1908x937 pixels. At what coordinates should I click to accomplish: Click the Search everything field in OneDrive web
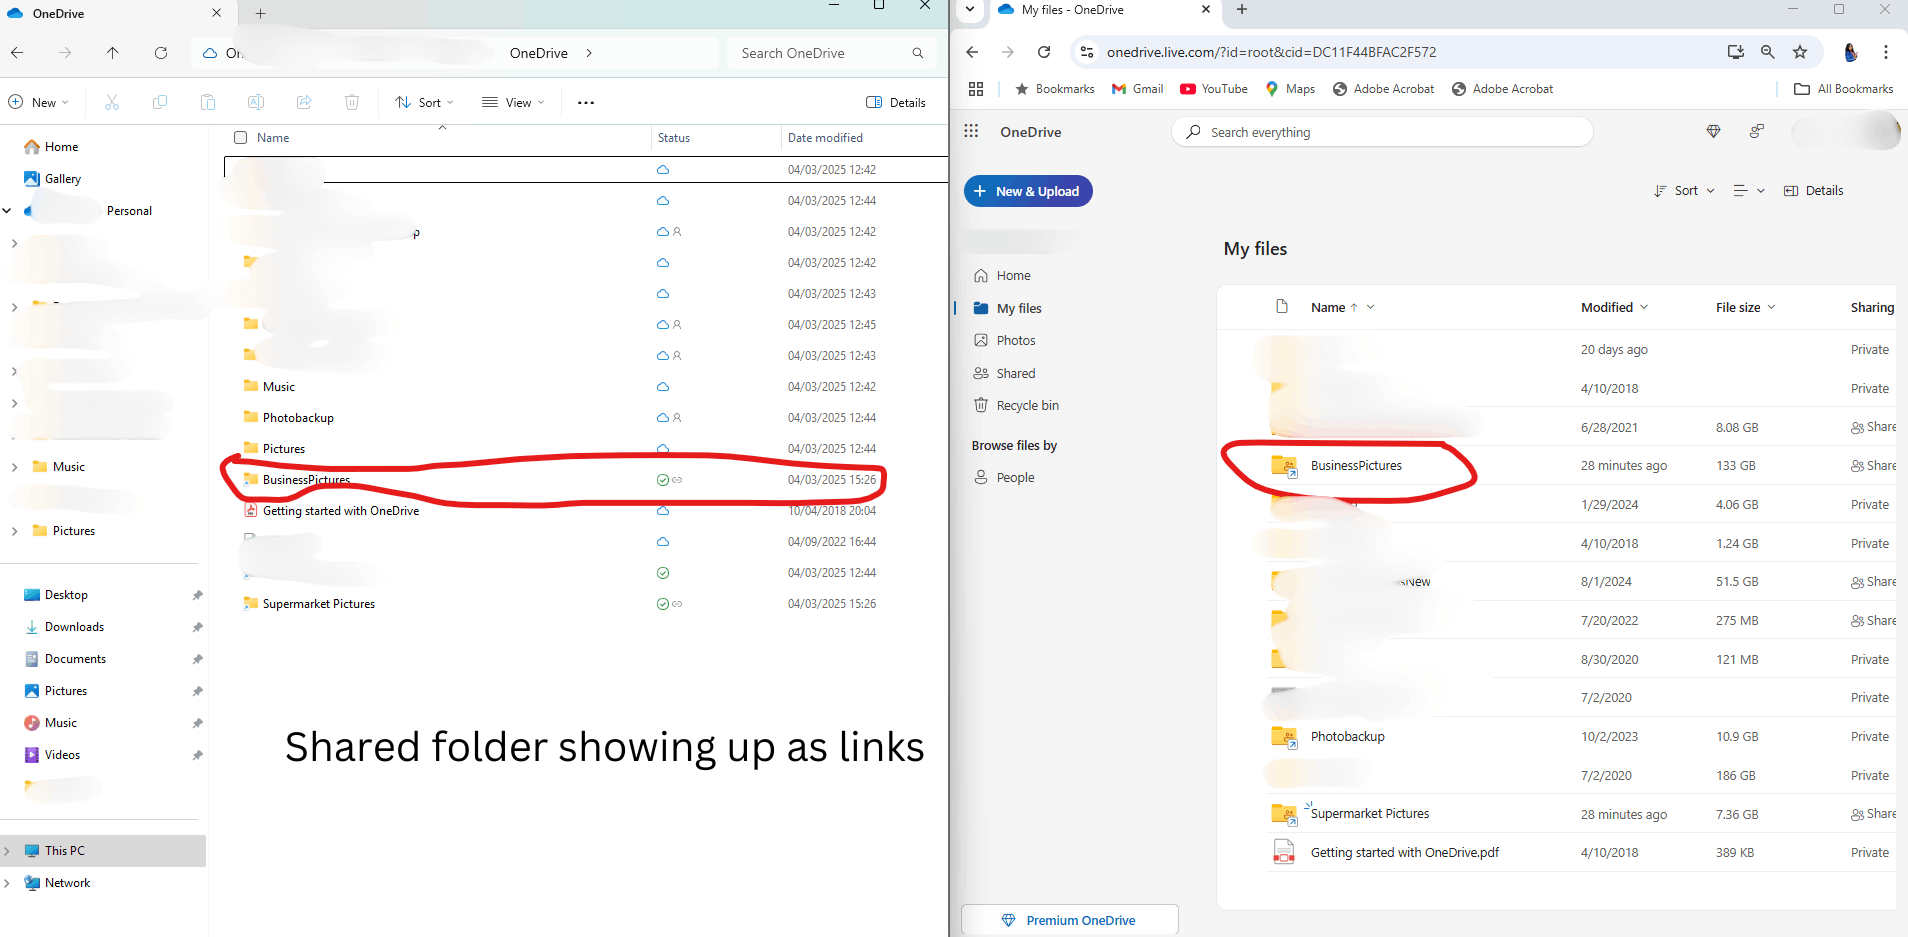tap(1382, 132)
